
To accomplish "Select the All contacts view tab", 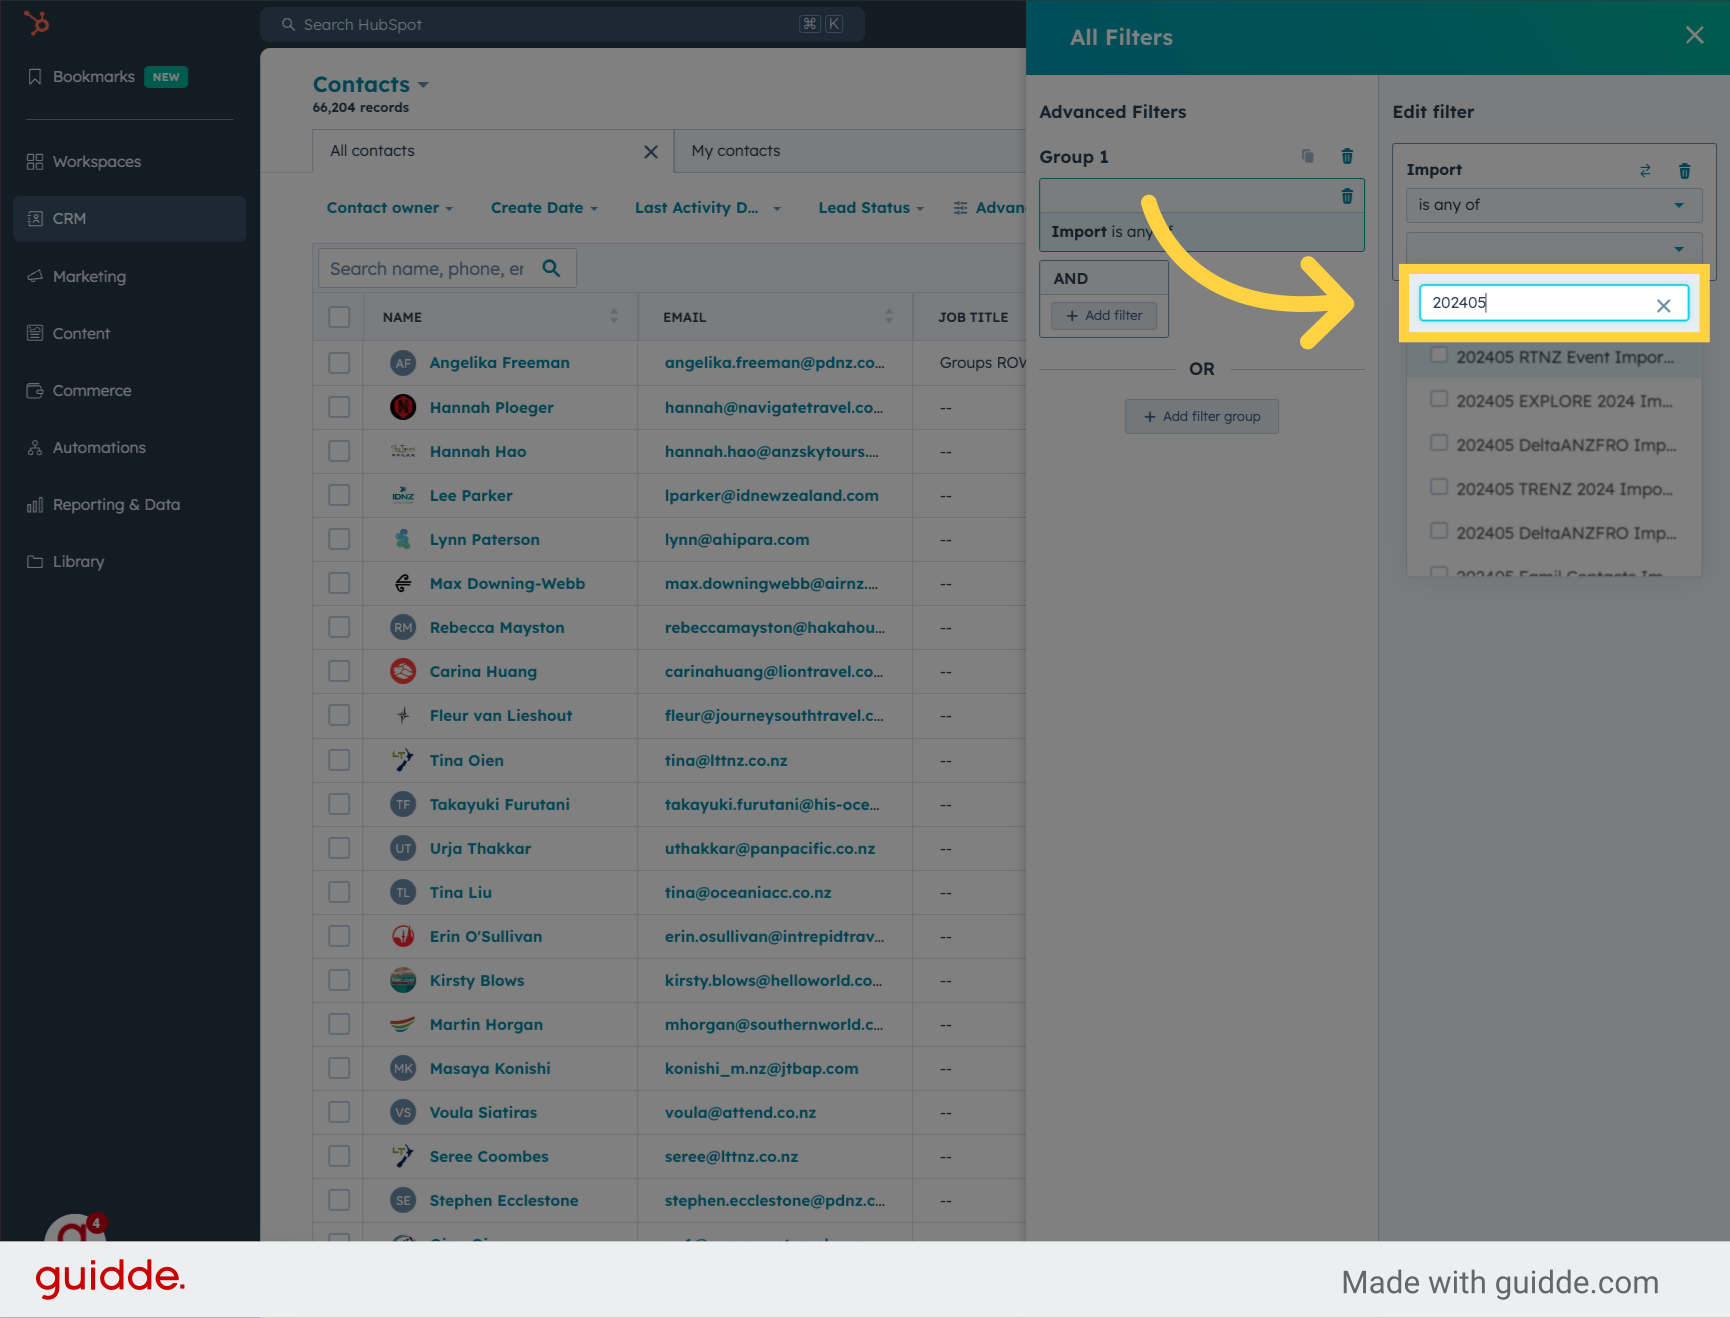I will [371, 151].
